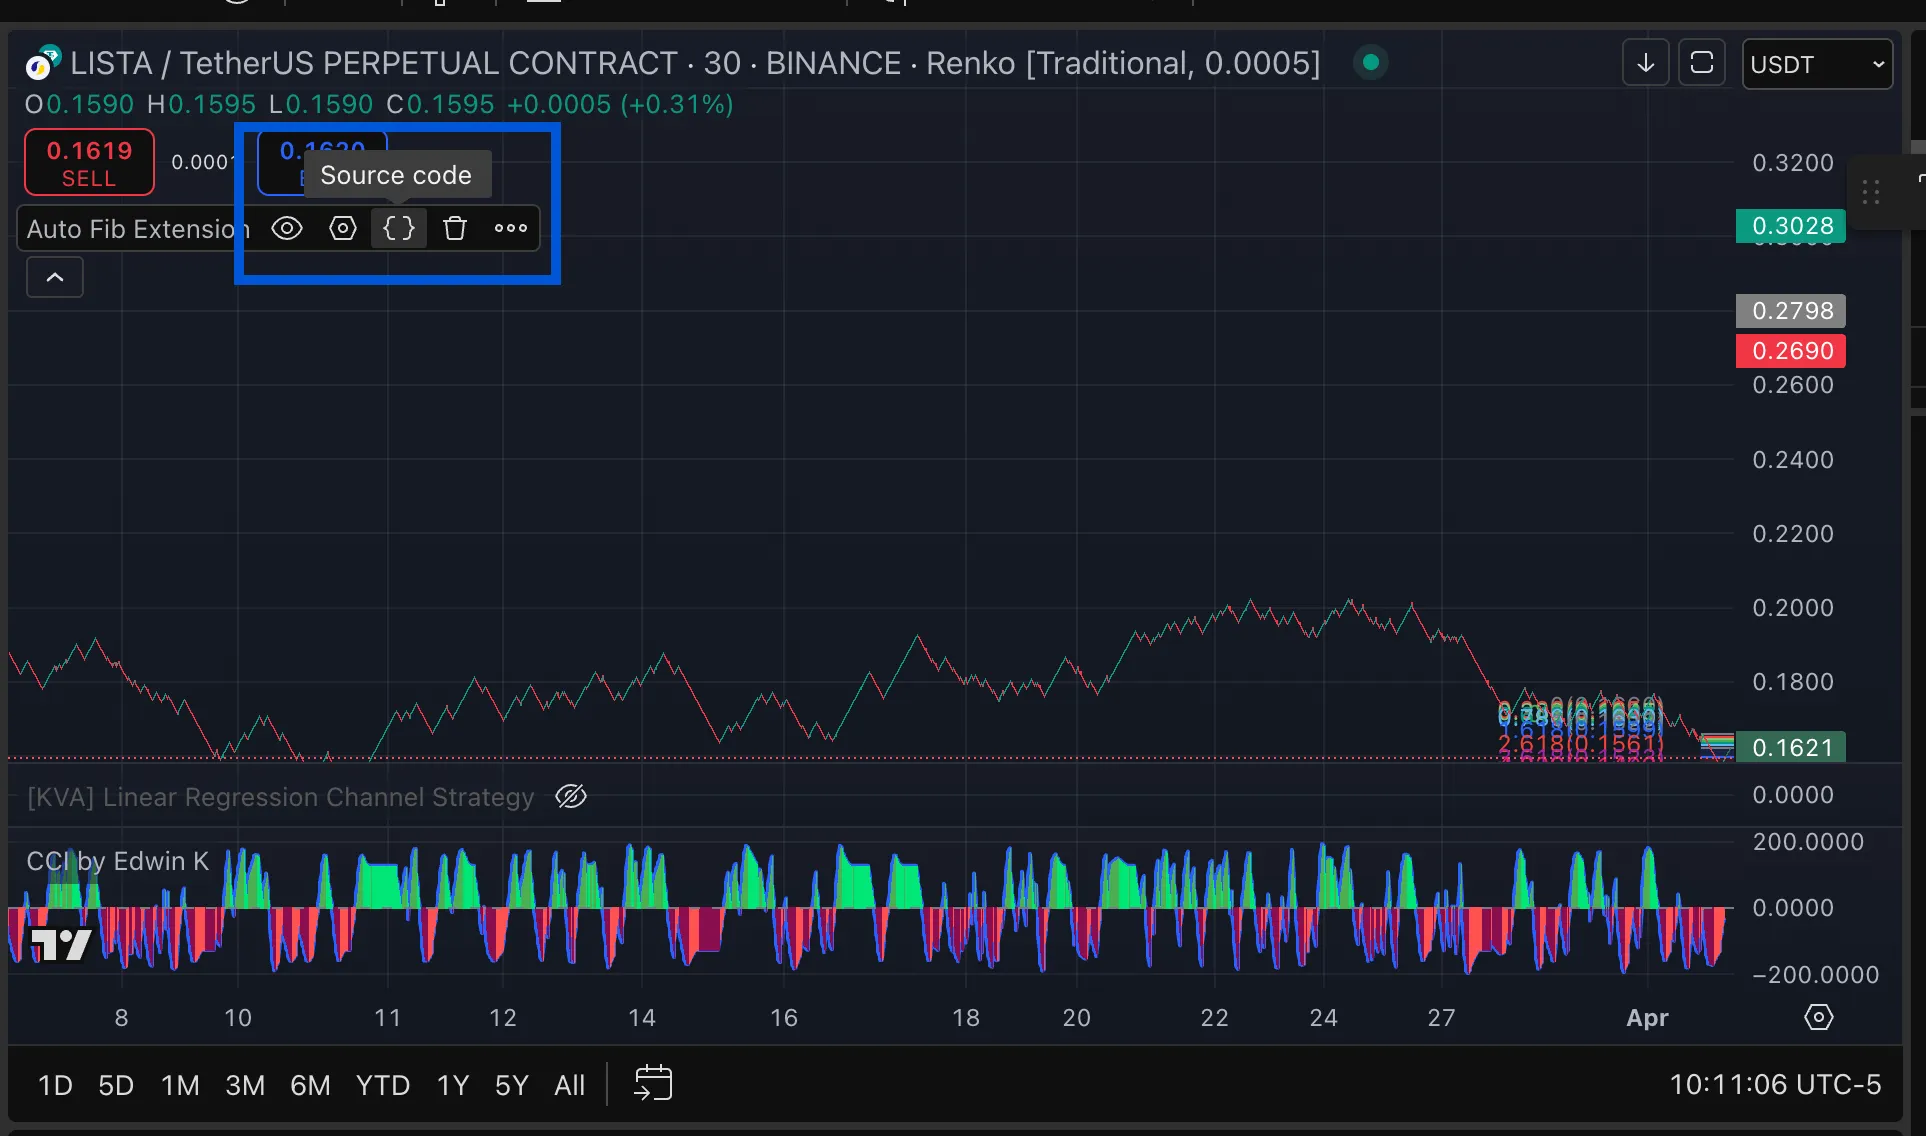1926x1136 pixels.
Task: Click the SELL 0.1619 button
Action: (89, 162)
